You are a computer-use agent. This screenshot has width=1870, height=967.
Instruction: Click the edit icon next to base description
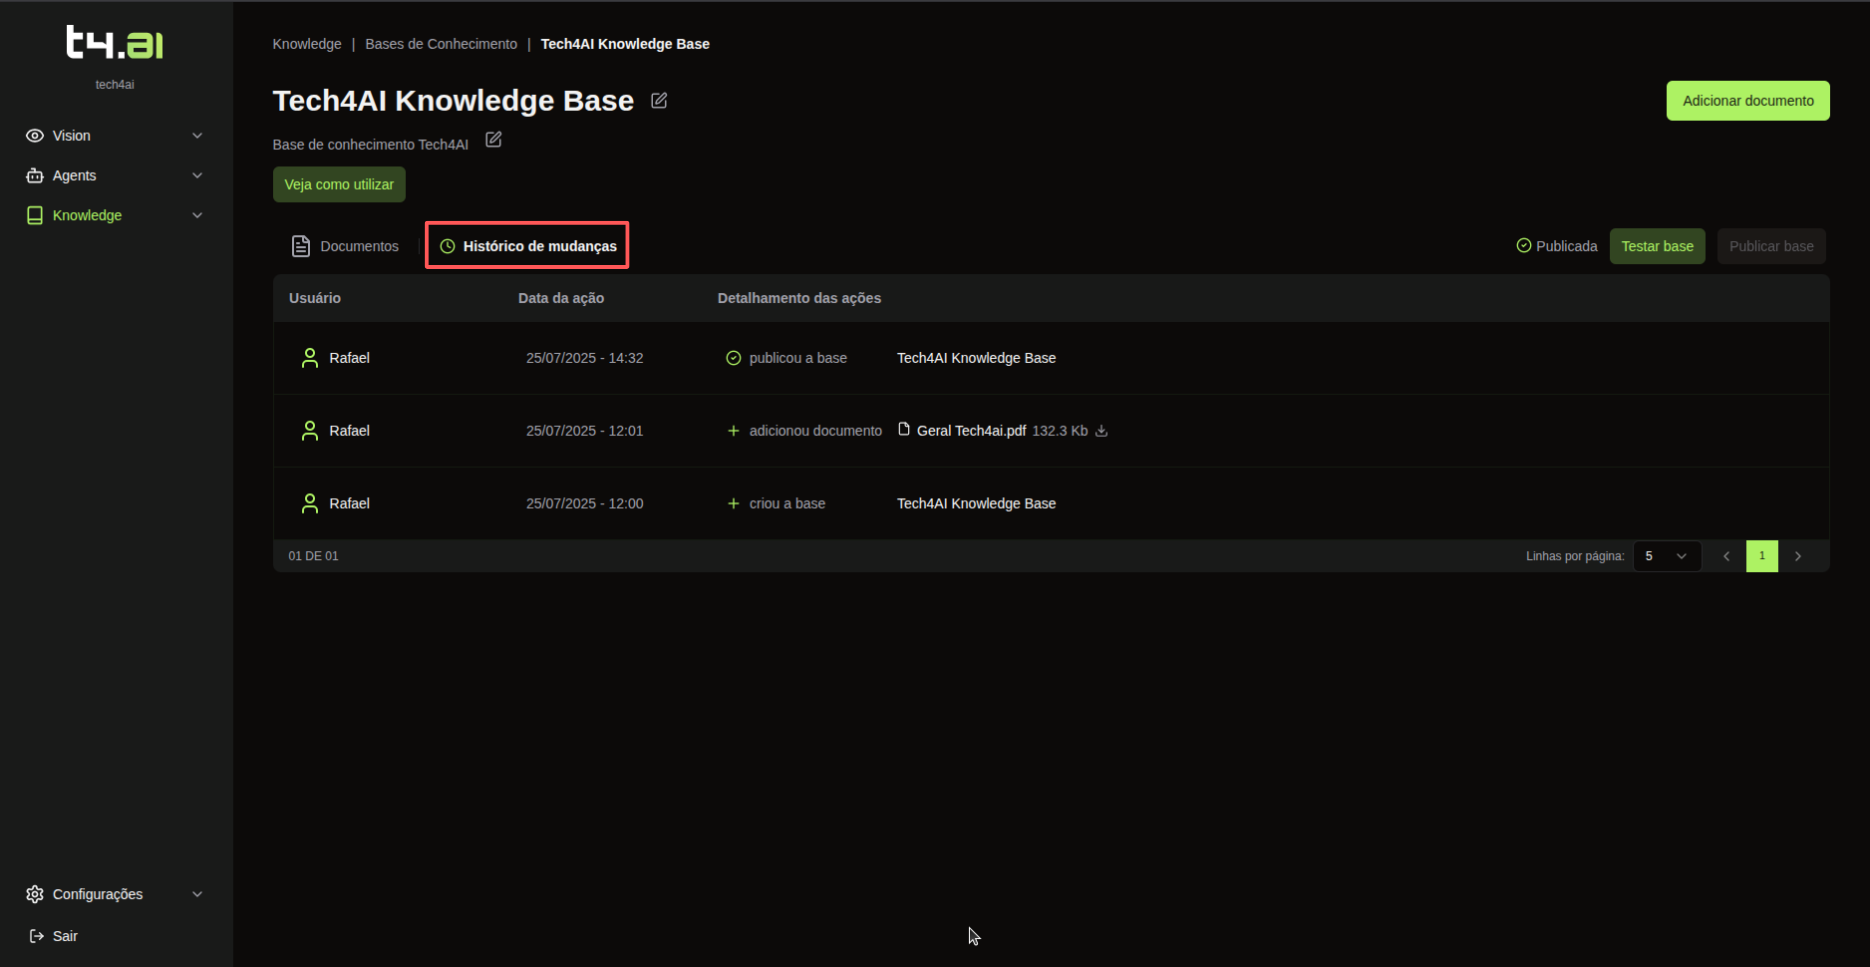(494, 140)
